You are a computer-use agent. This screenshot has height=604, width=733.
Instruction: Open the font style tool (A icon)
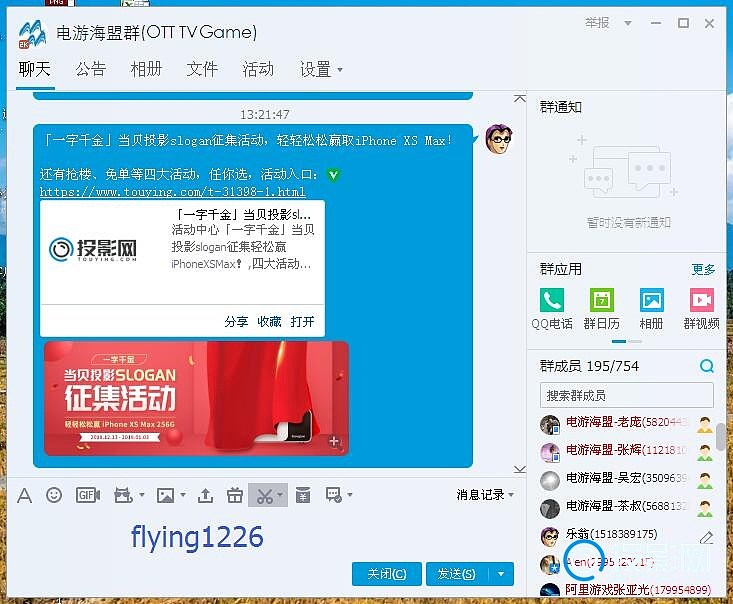(24, 495)
